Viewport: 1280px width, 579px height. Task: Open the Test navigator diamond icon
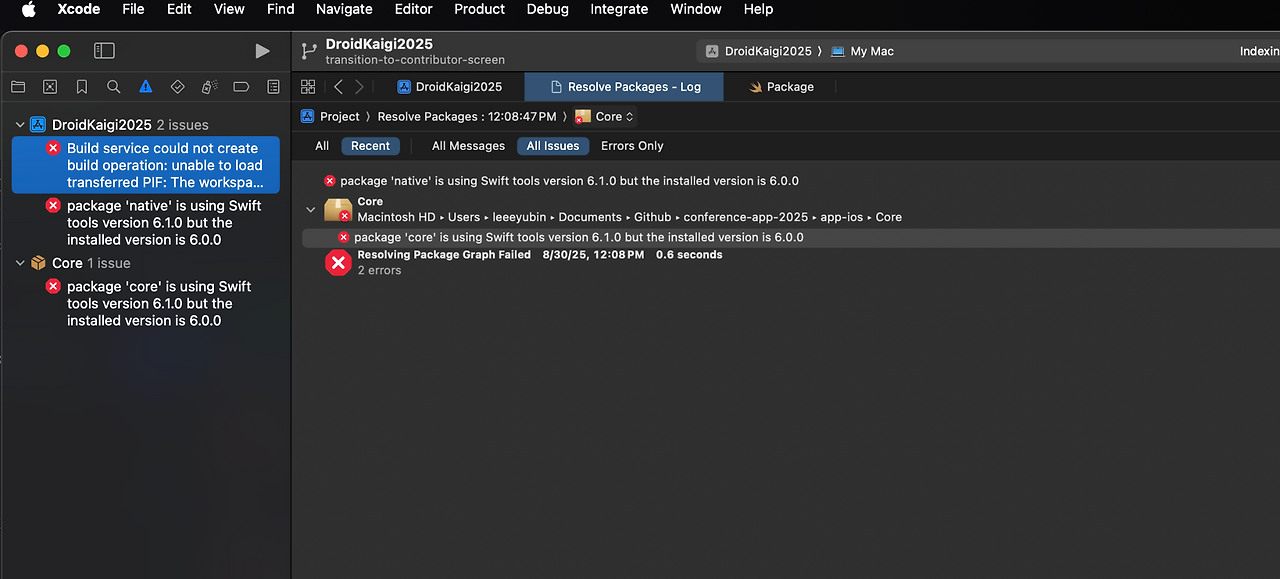click(178, 87)
